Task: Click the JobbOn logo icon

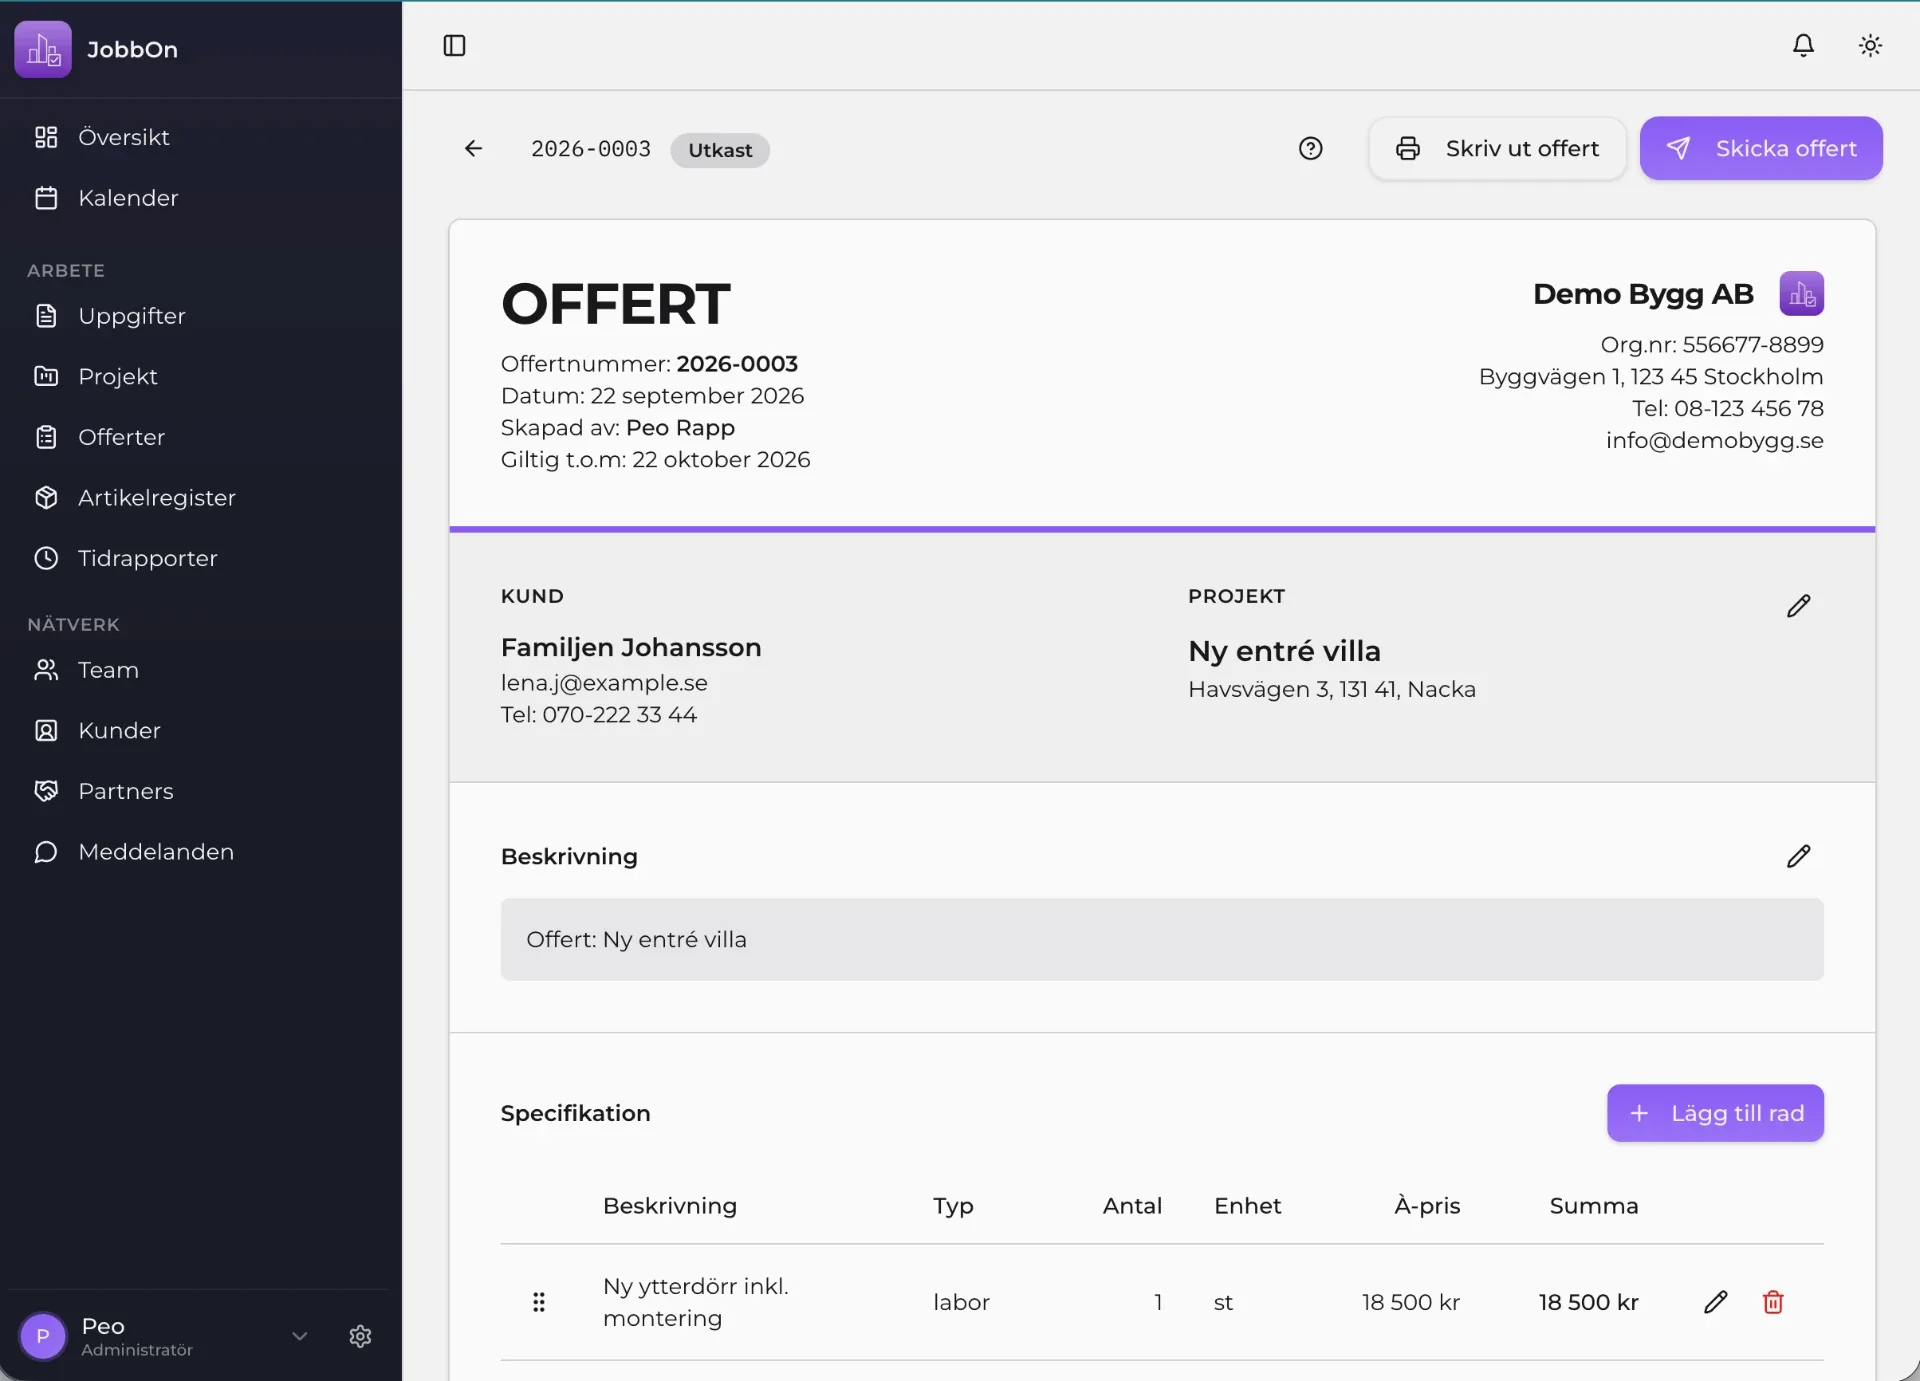Action: coord(43,49)
